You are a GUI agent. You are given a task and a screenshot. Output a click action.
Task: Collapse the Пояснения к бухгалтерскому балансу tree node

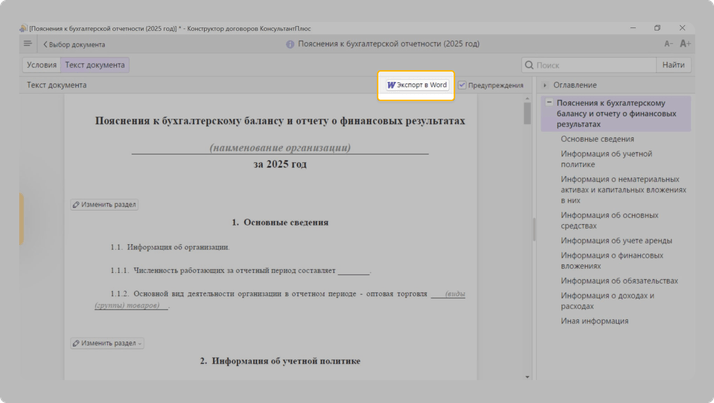click(549, 103)
